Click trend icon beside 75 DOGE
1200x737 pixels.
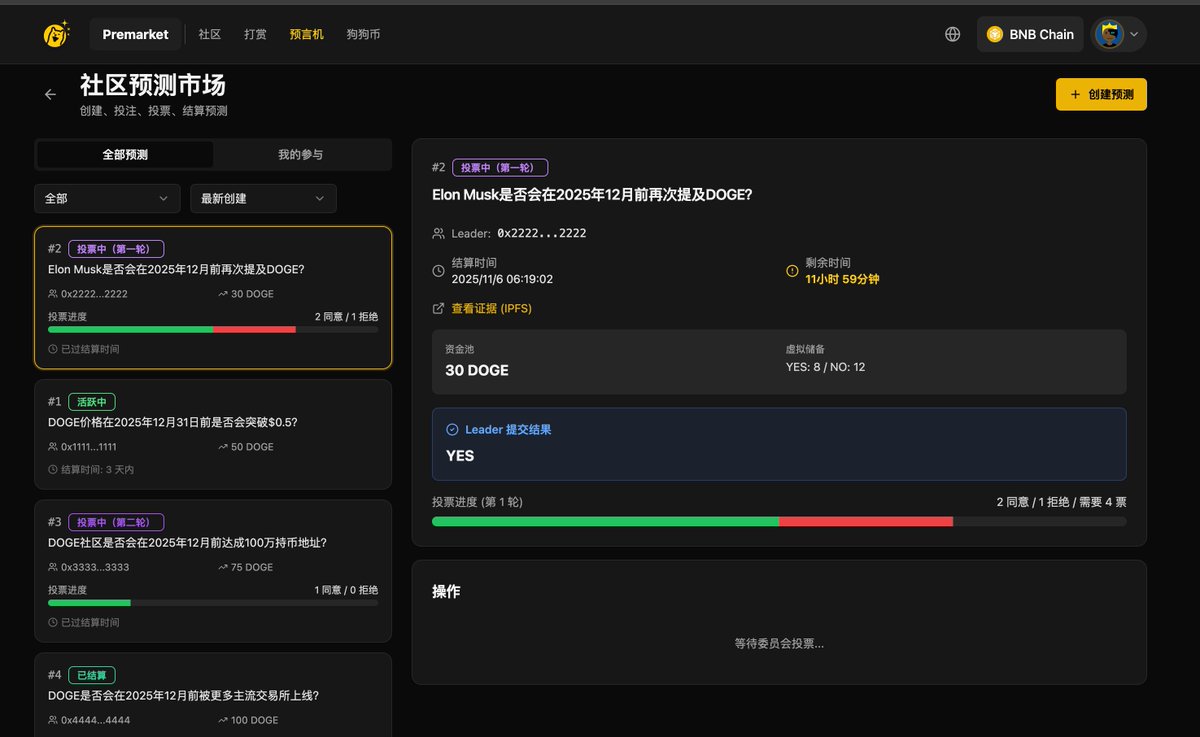click(x=222, y=567)
